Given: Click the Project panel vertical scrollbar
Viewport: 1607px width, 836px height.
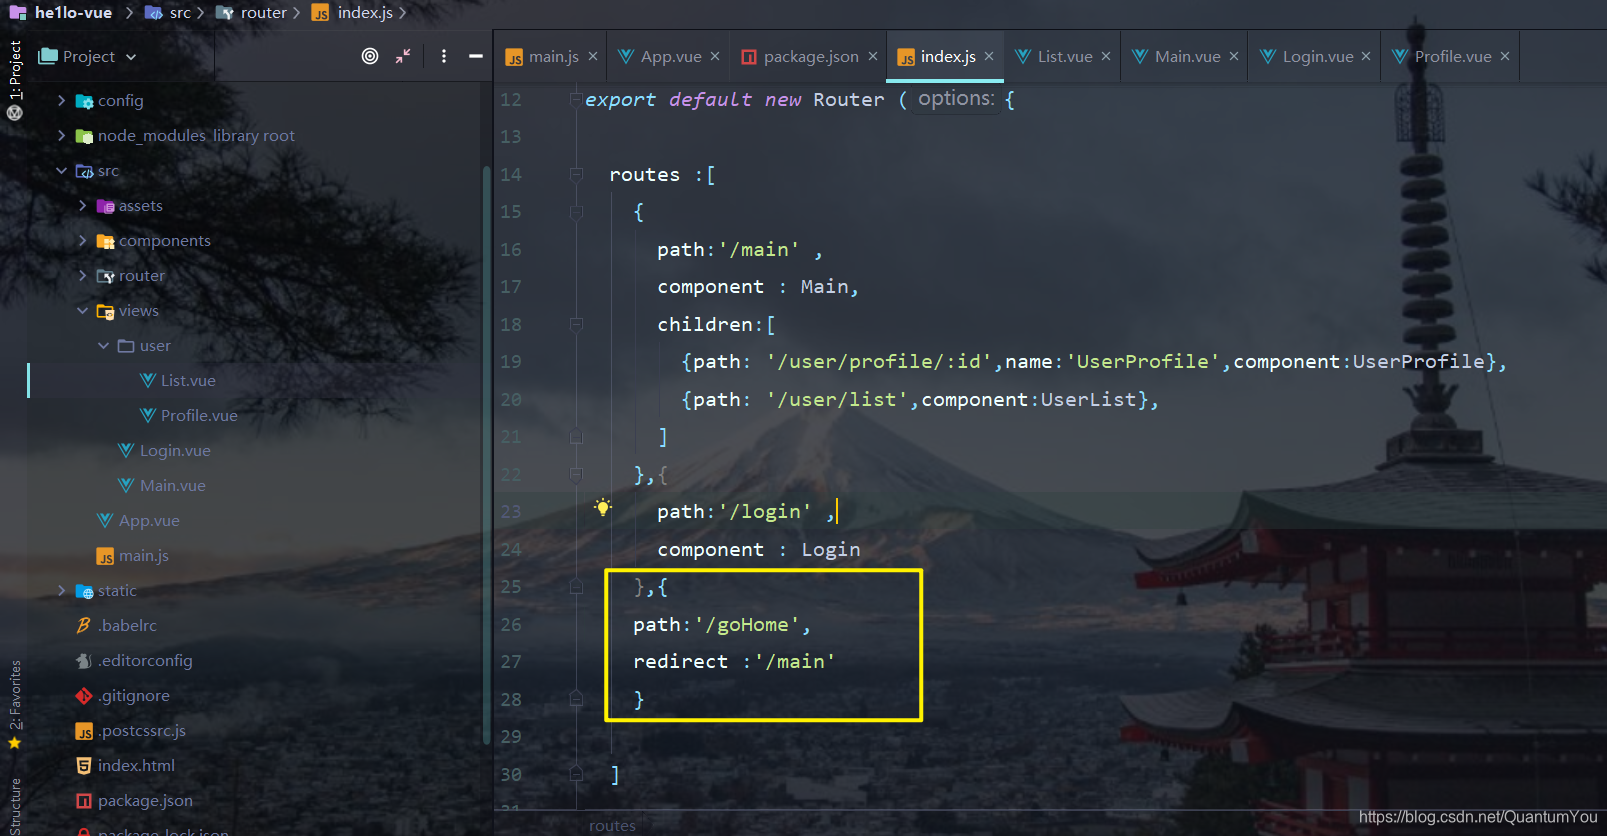Looking at the screenshot, I should 486,455.
